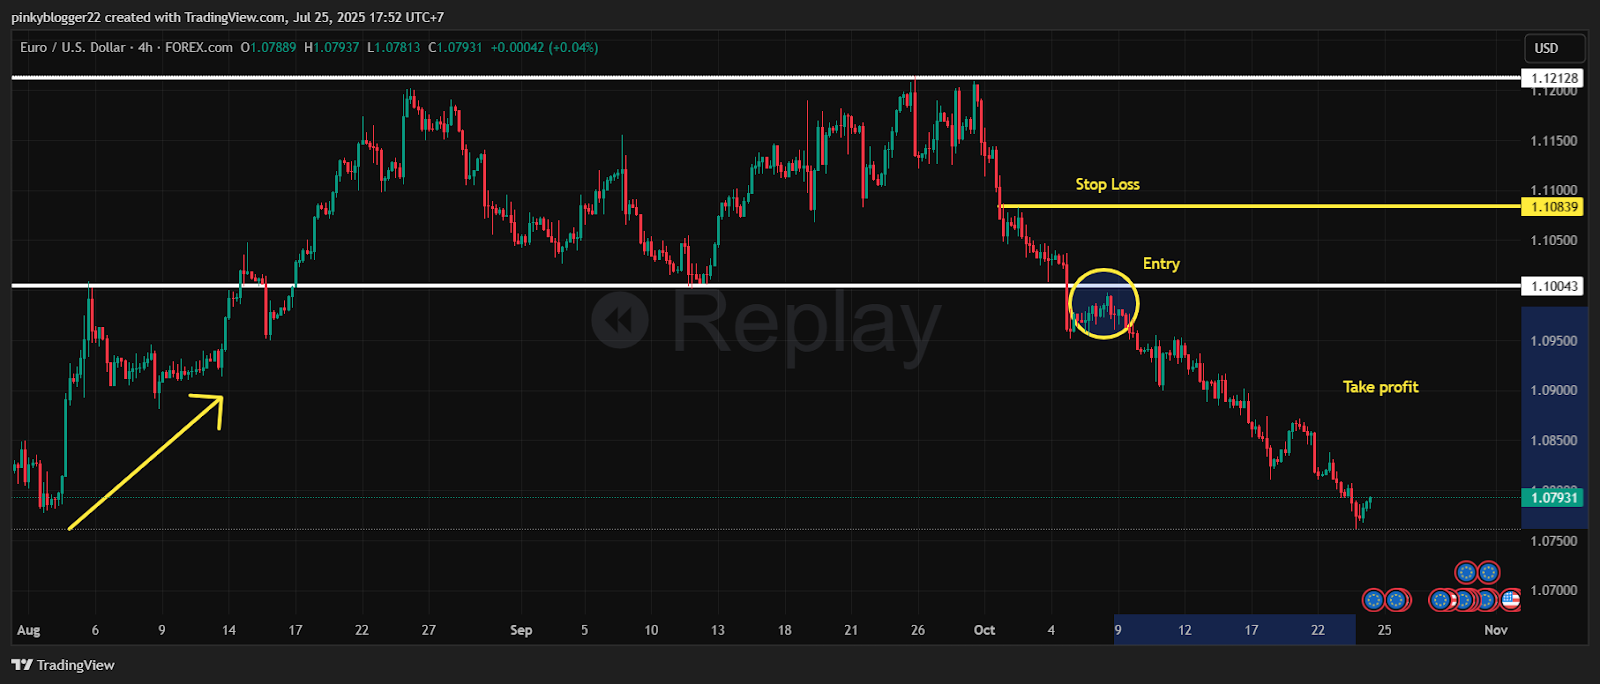Click the high value H1.07937
The height and width of the screenshot is (684, 1600).
point(331,47)
